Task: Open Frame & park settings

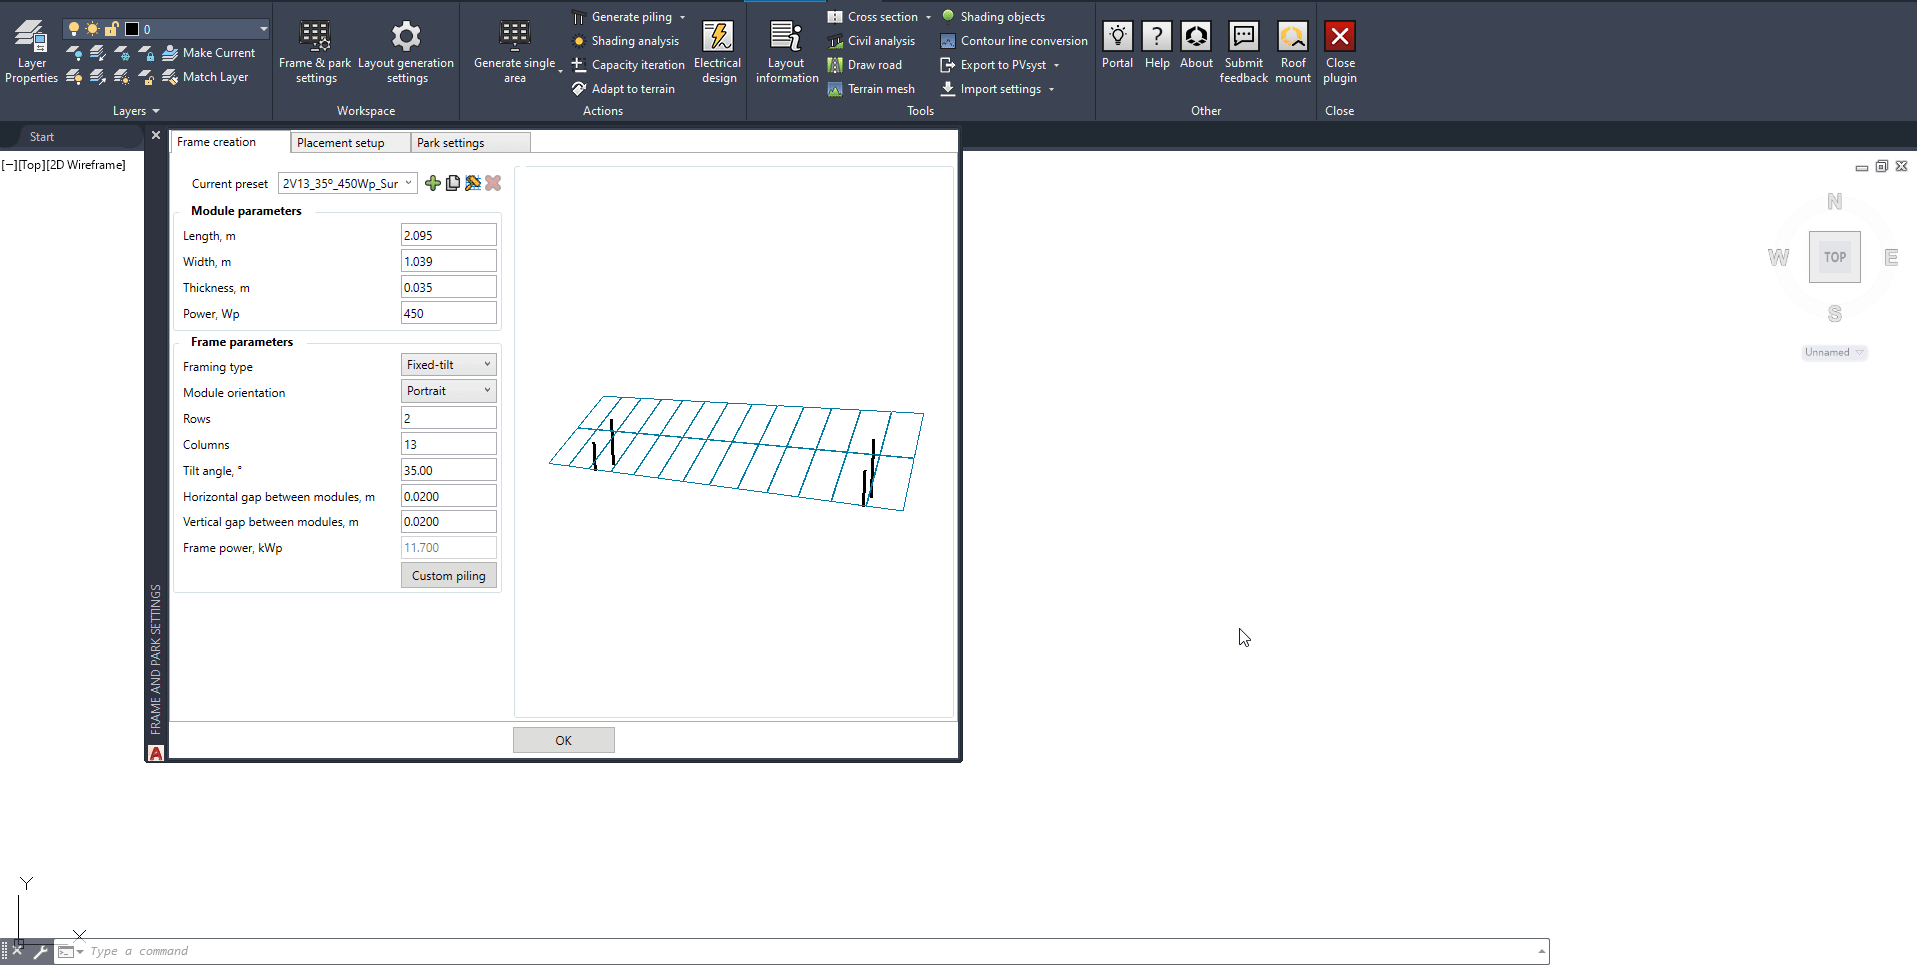Action: click(315, 52)
